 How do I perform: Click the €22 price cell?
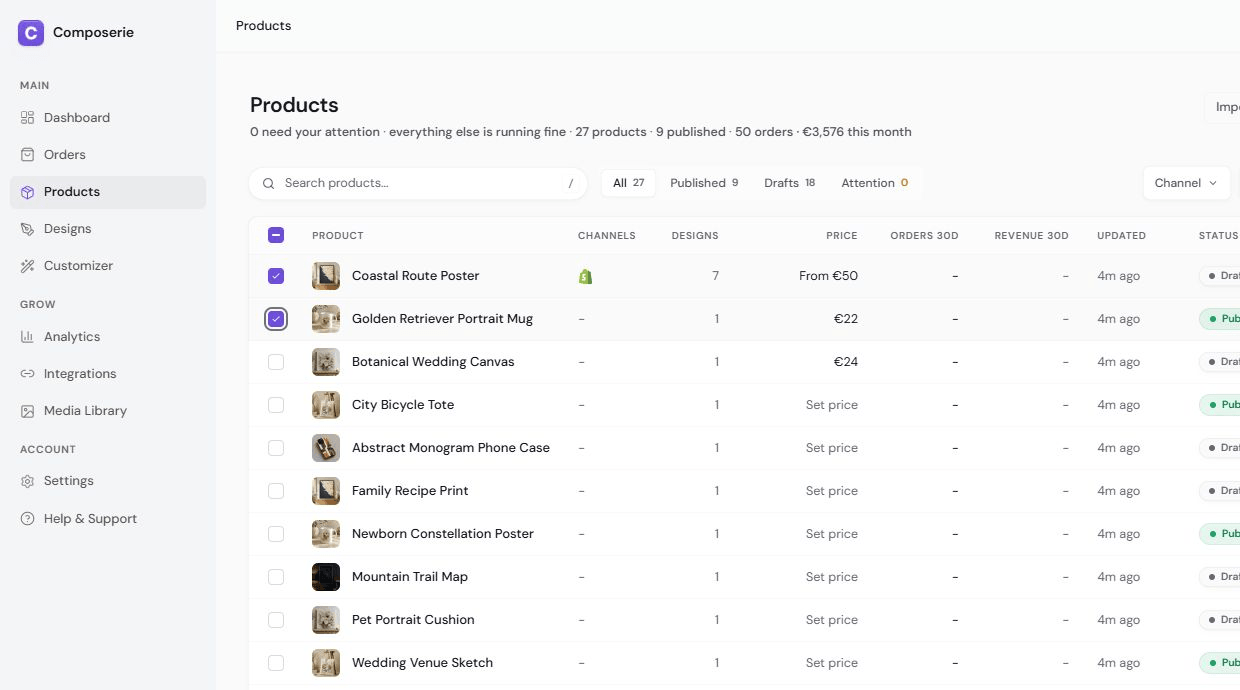846,319
